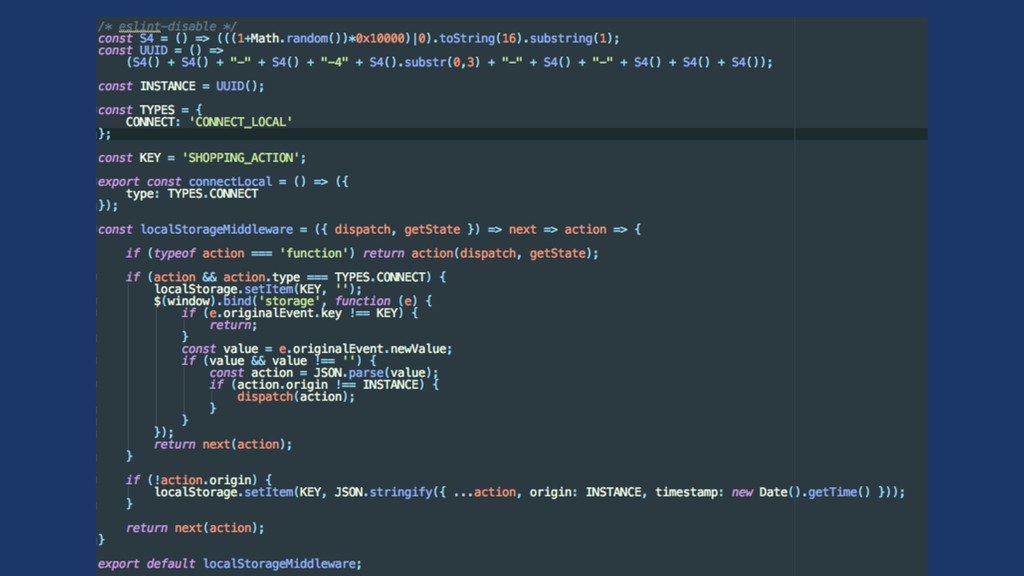Screen dimensions: 1024x576
Task: Click 'export default localStorageMiddleware;' line
Action: [x=230, y=564]
